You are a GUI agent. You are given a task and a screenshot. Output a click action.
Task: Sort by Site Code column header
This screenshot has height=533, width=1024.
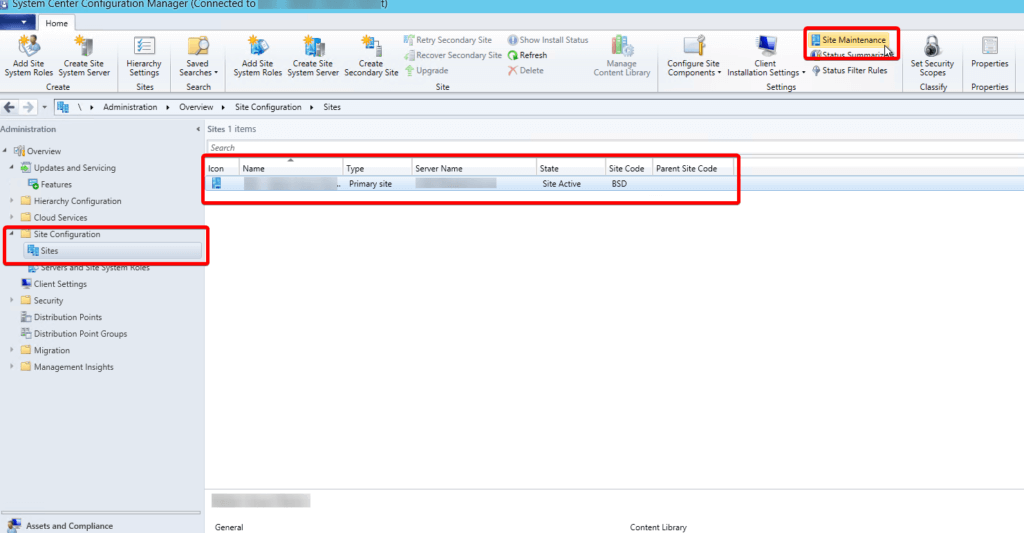629,169
